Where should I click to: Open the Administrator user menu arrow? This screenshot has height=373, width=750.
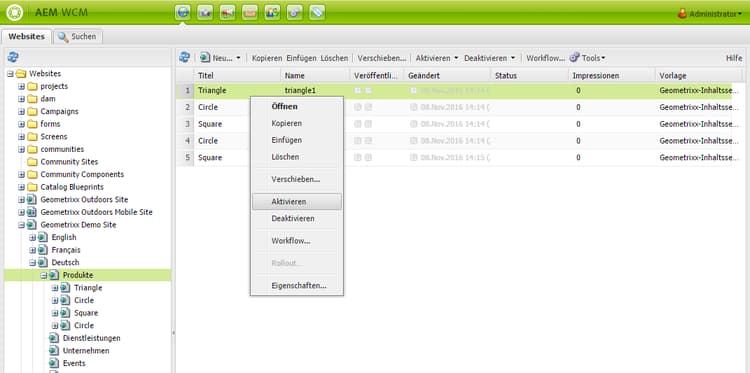739,14
